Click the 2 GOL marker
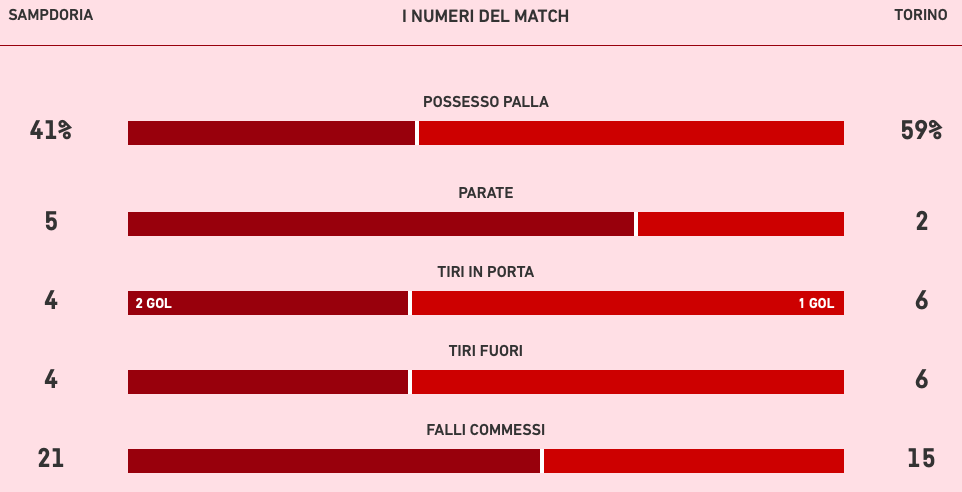962x492 pixels. [154, 303]
